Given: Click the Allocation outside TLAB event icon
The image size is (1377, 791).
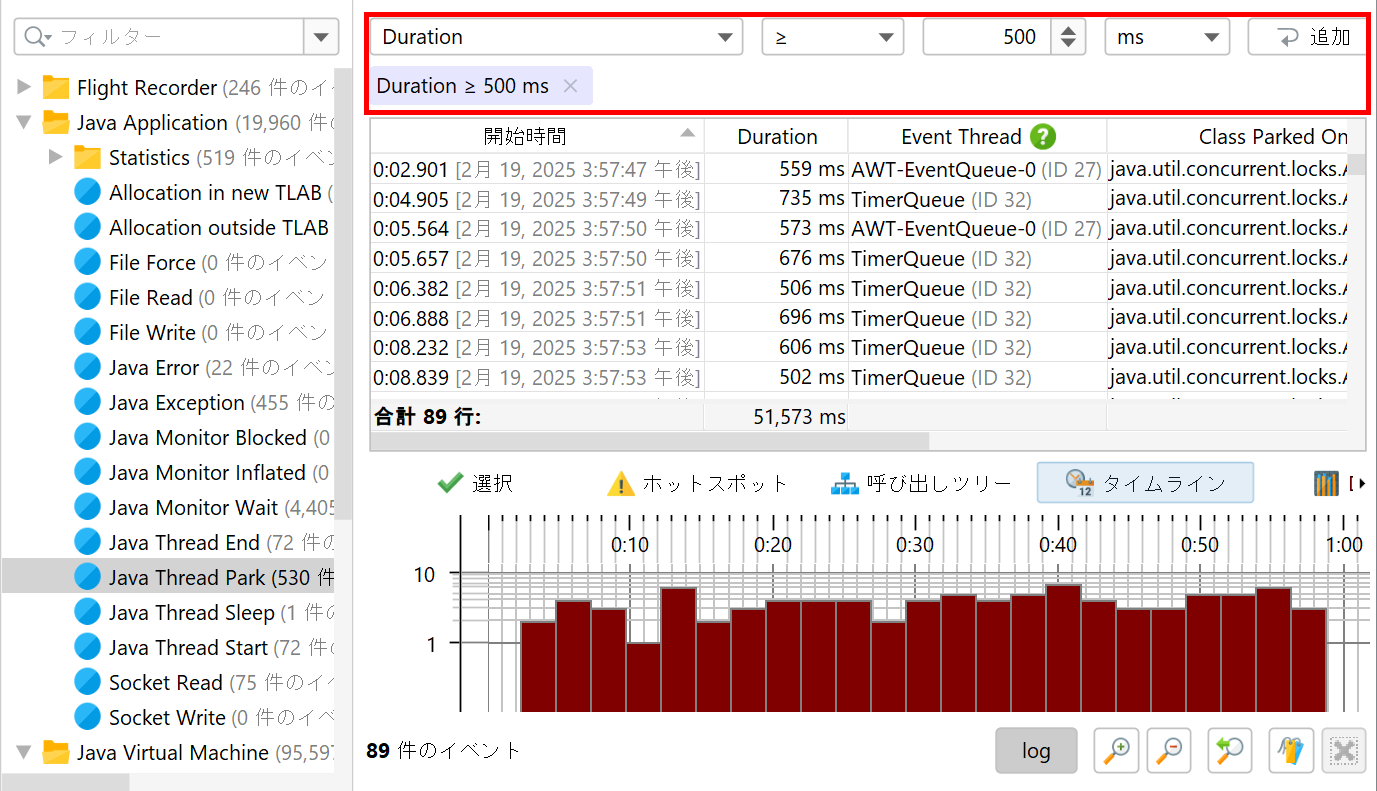Looking at the screenshot, I should (x=88, y=228).
